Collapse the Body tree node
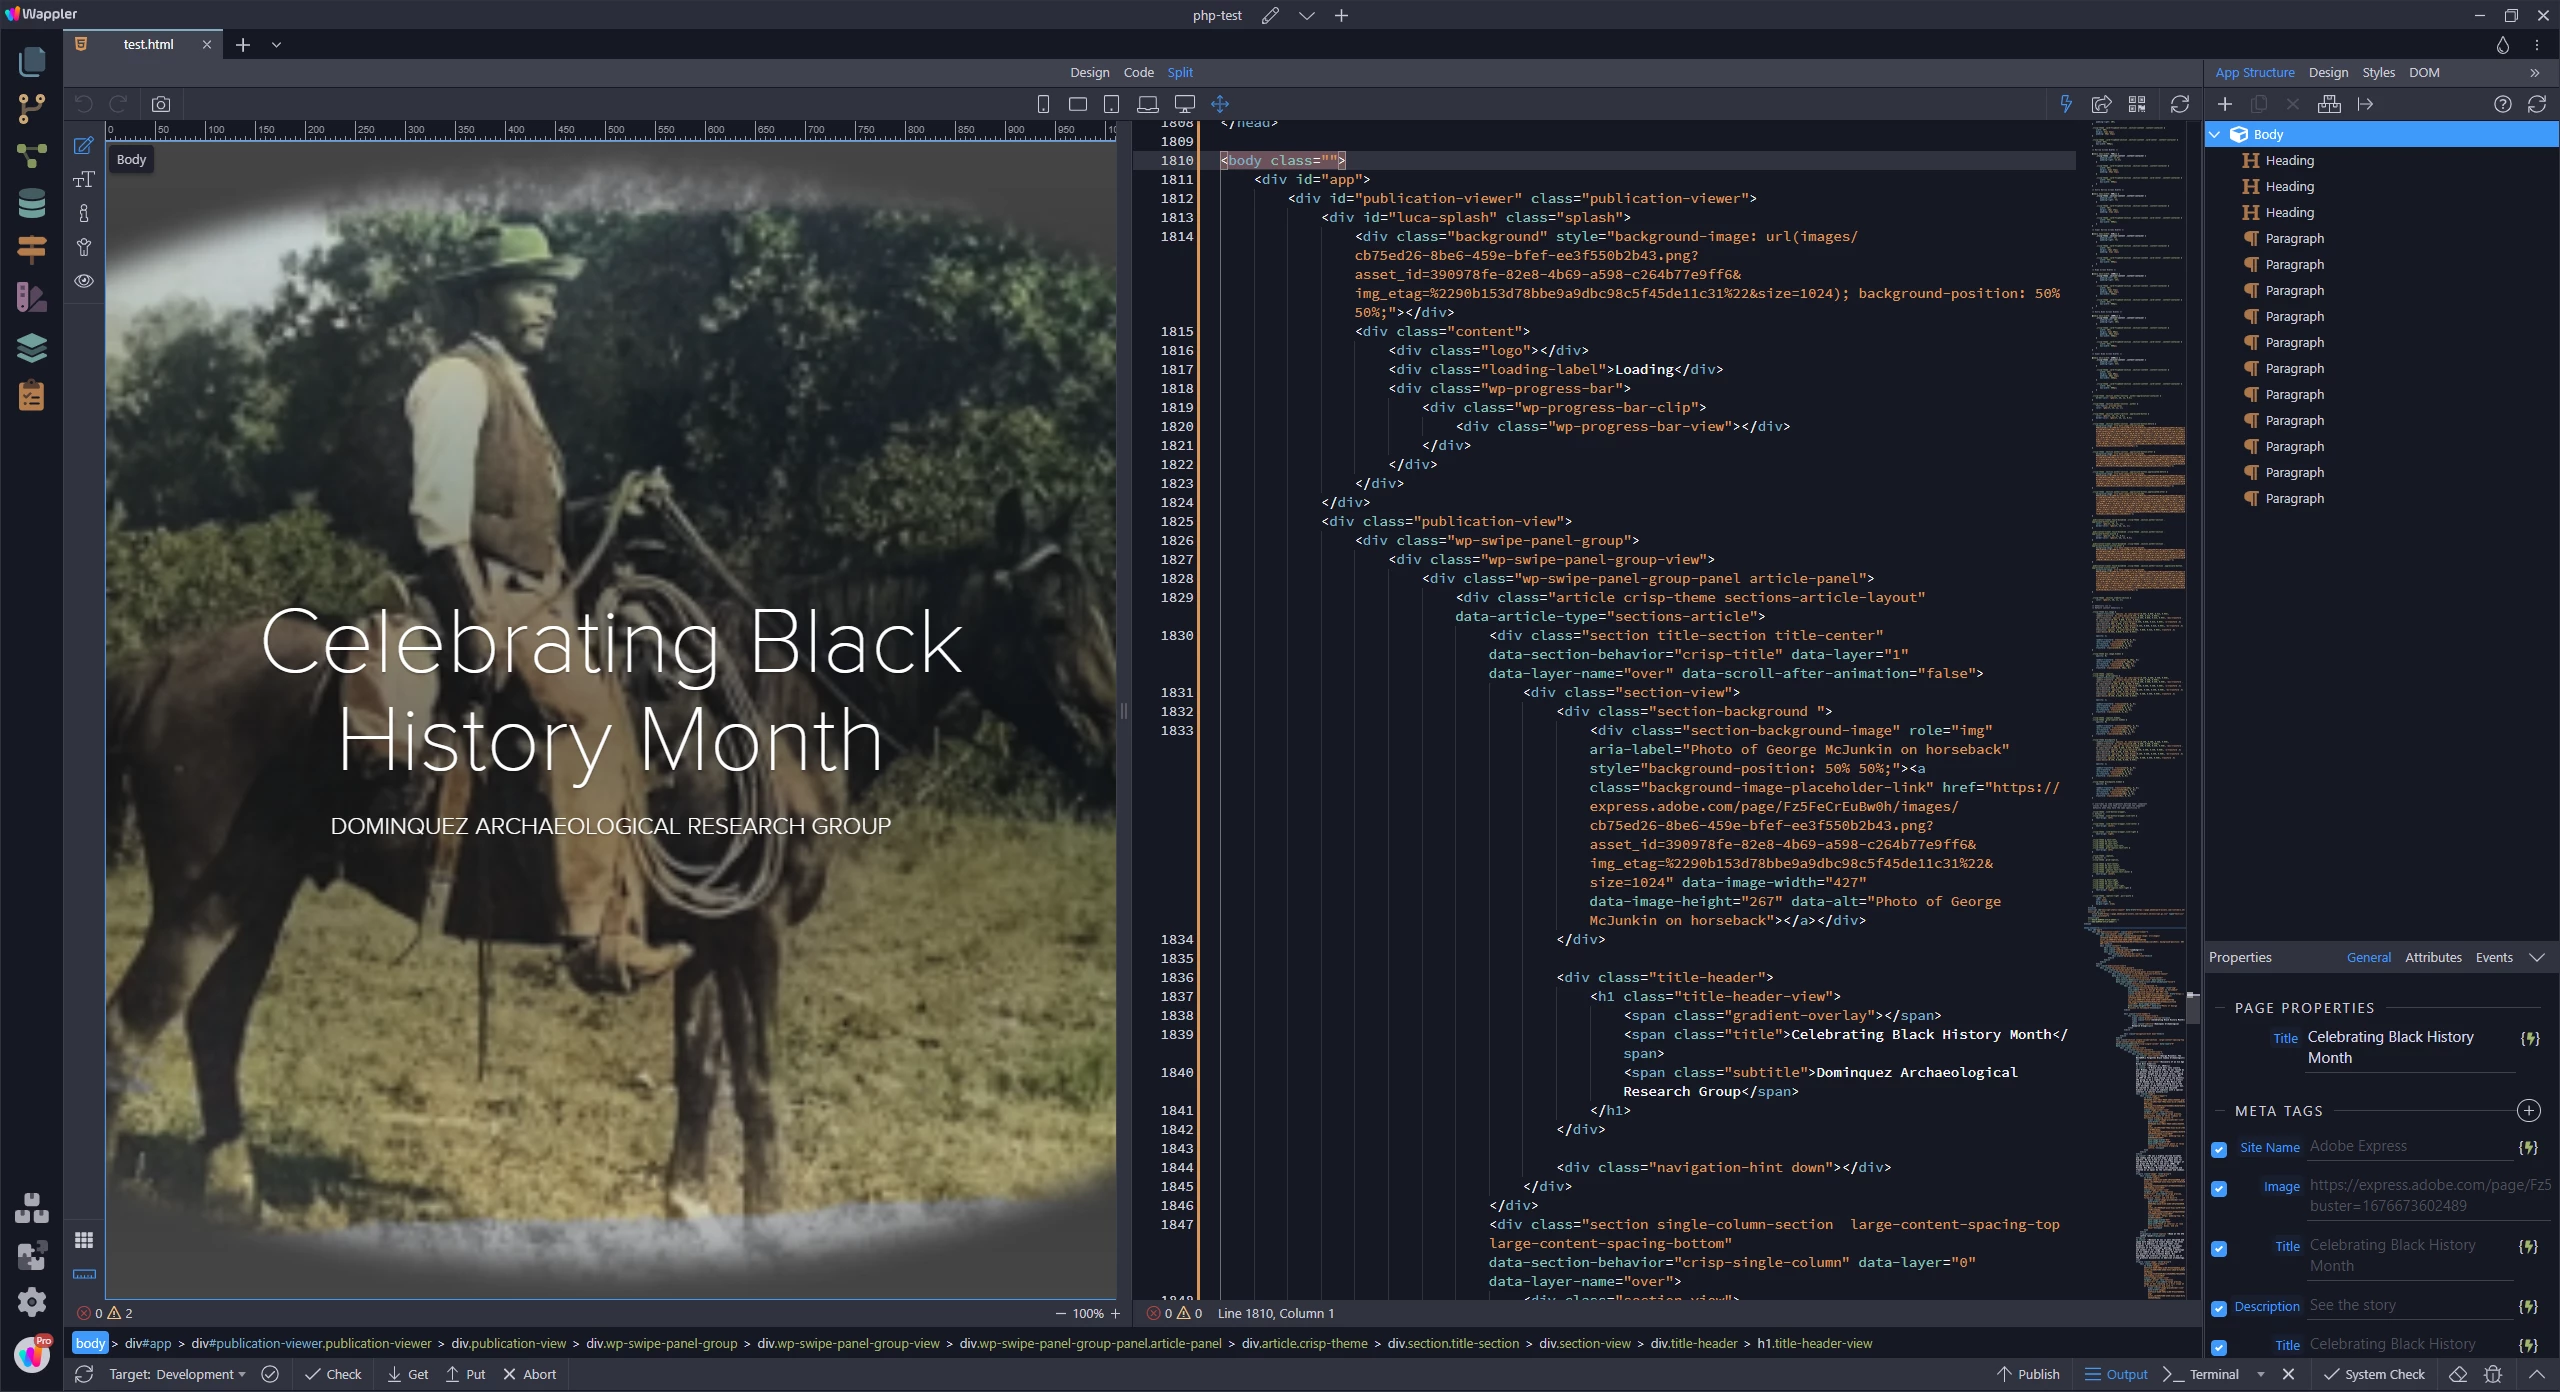The height and width of the screenshot is (1392, 2560). point(2216,134)
